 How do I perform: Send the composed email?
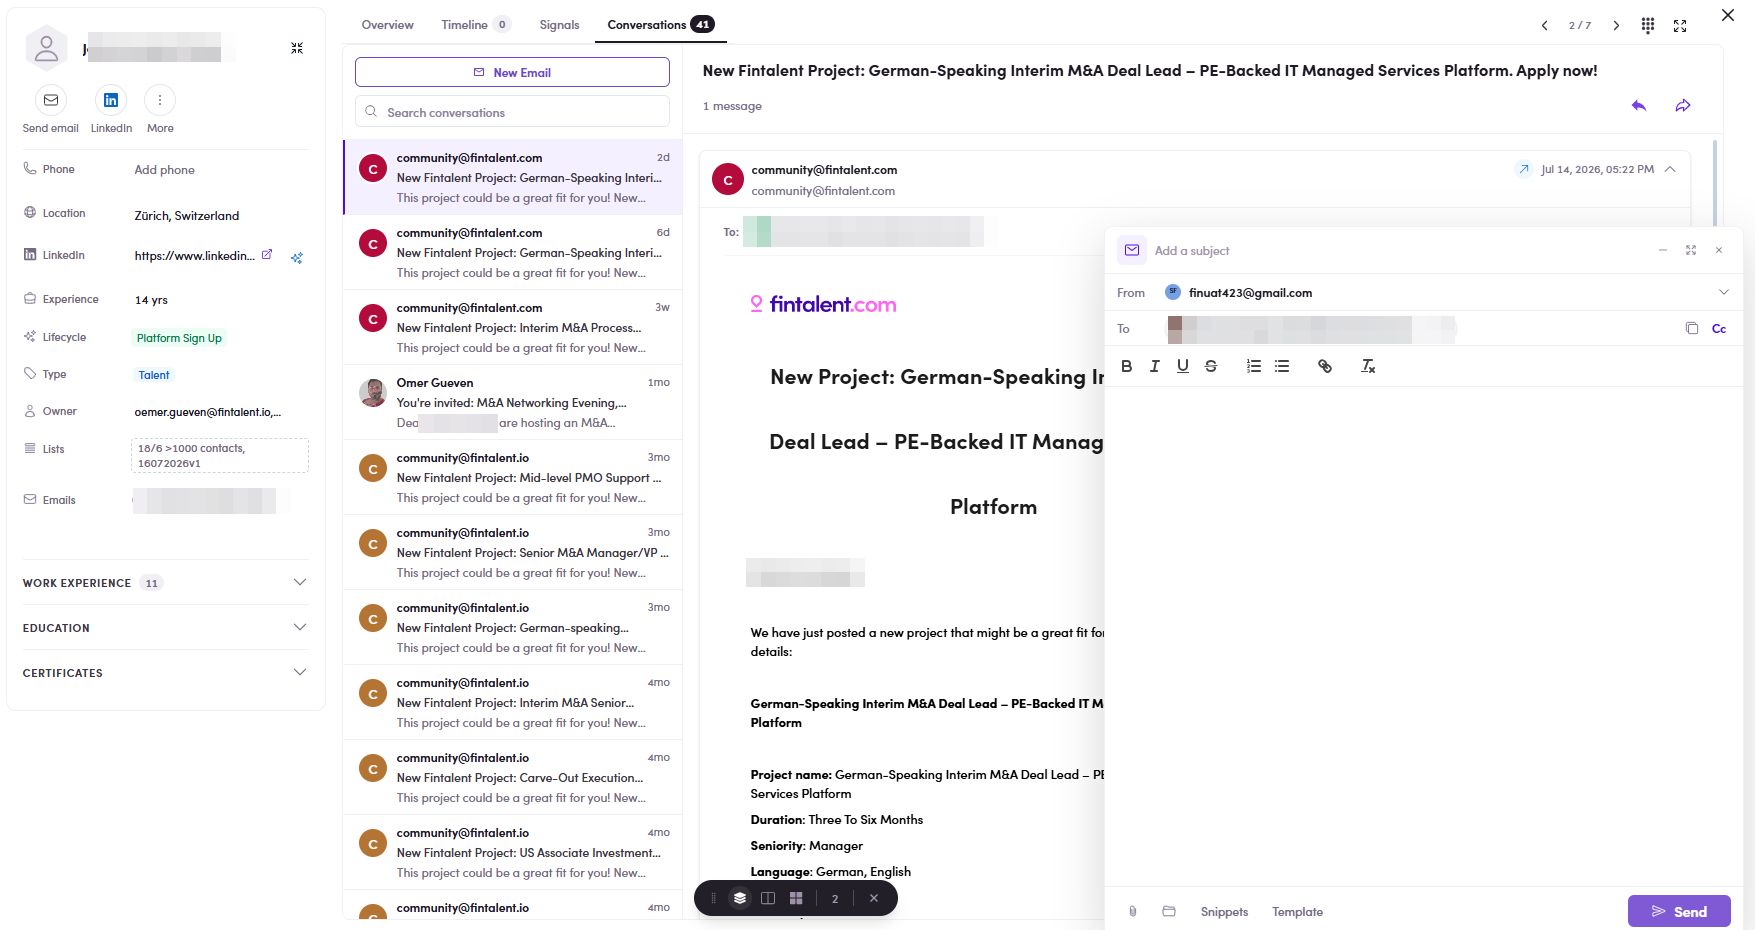1679,911
